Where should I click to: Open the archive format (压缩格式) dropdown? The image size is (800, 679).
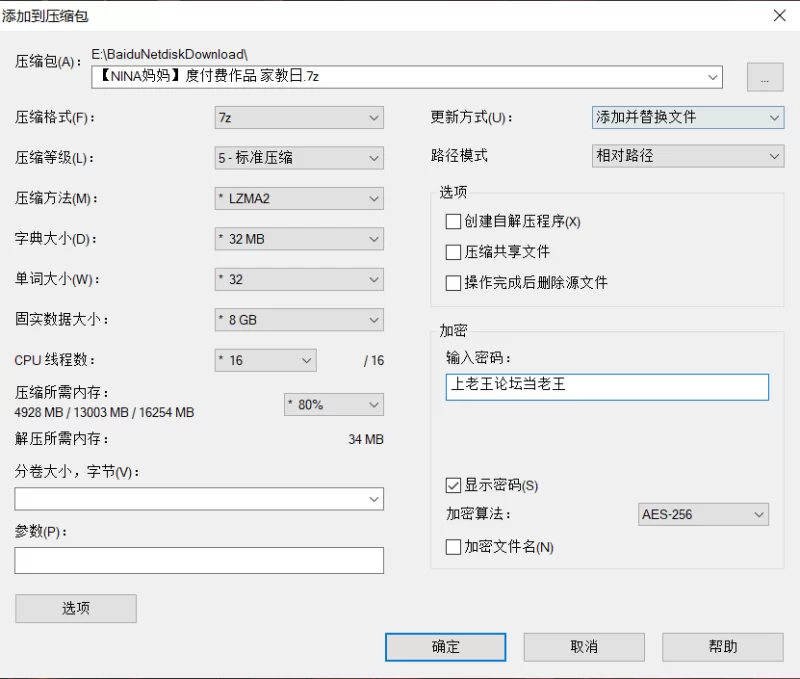pyautogui.click(x=299, y=117)
